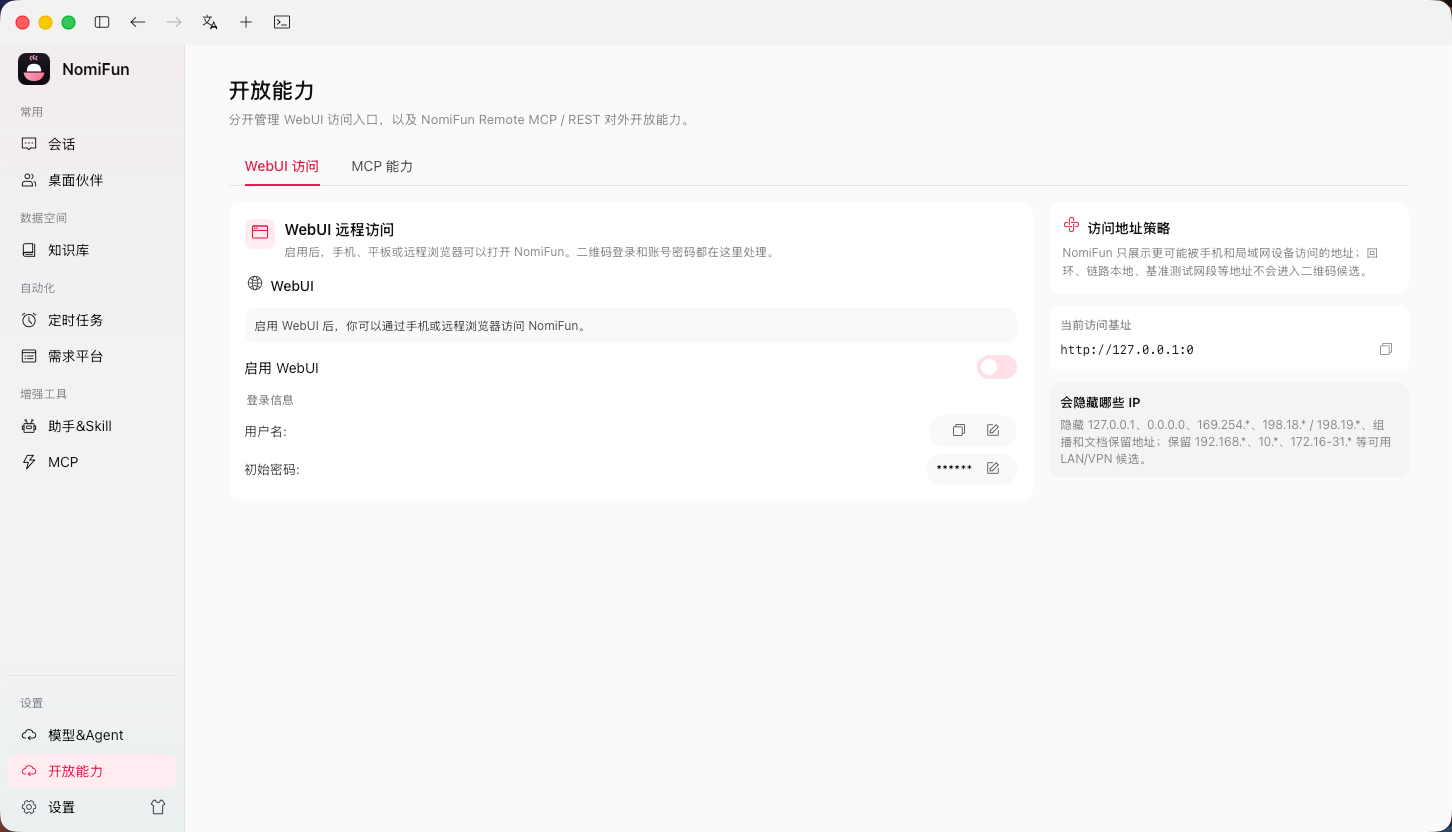Click the http://127.0.0.1:0 address text
This screenshot has height=832, width=1452.
click(1127, 350)
